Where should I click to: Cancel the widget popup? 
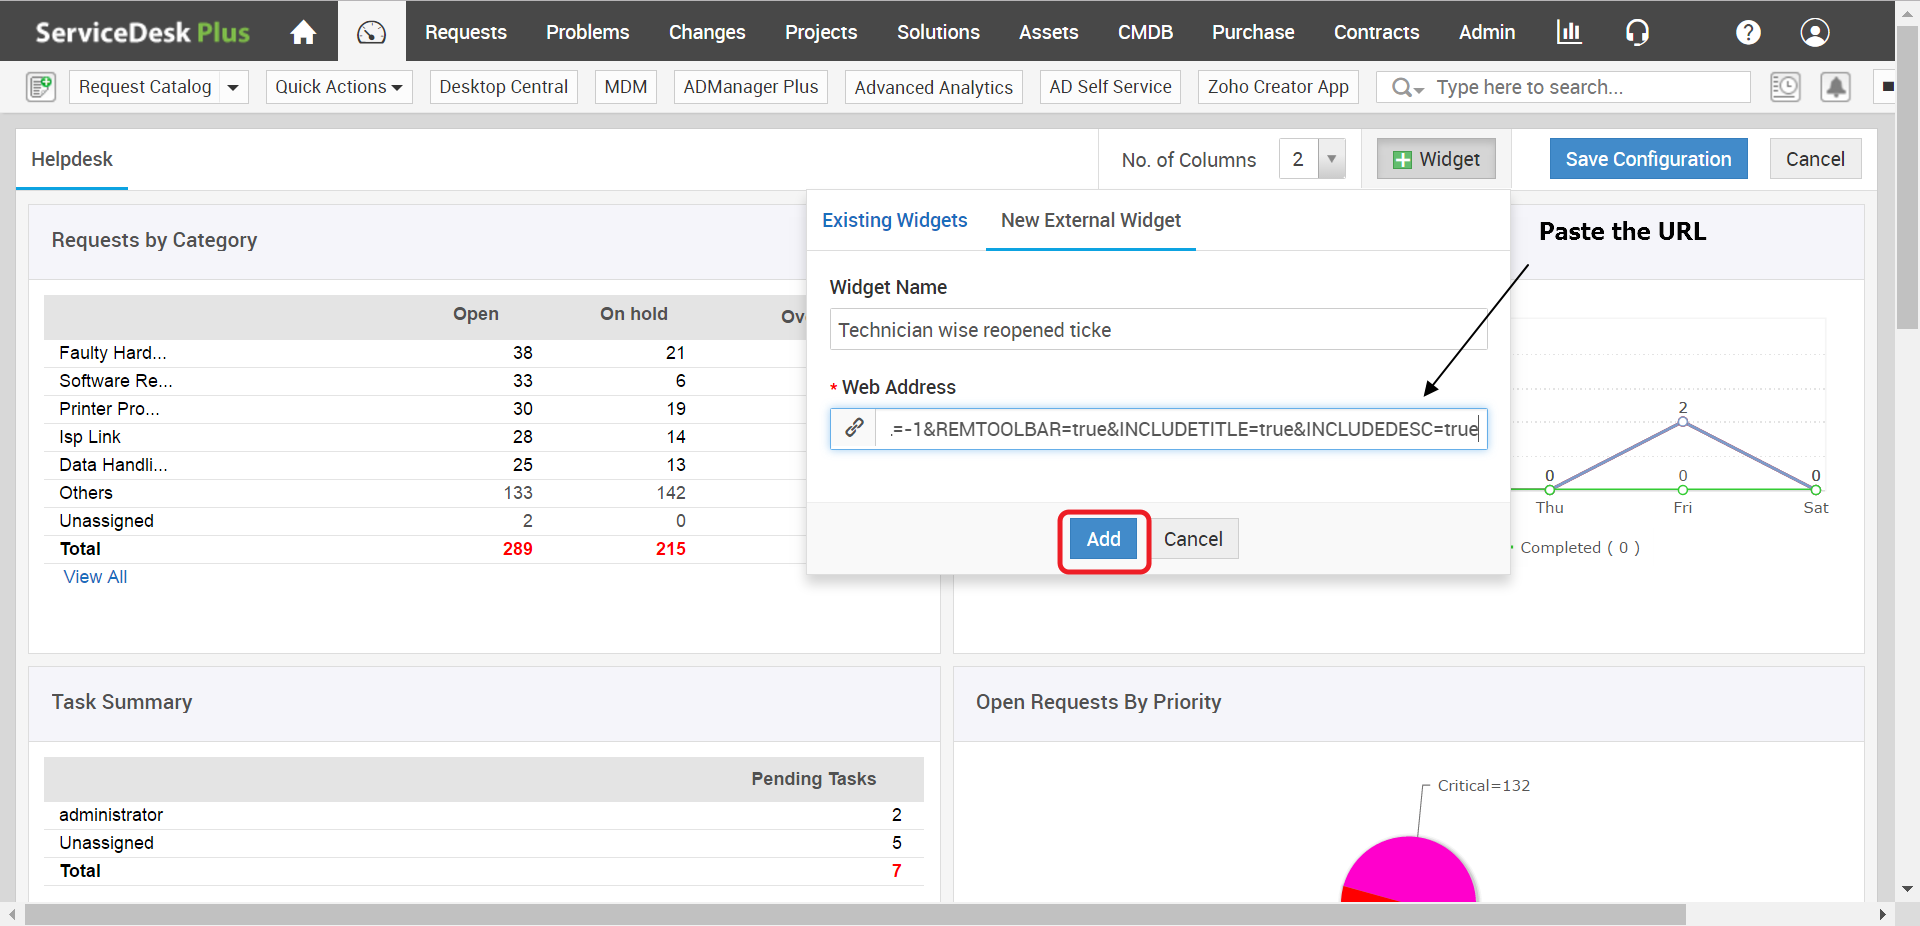click(1193, 539)
